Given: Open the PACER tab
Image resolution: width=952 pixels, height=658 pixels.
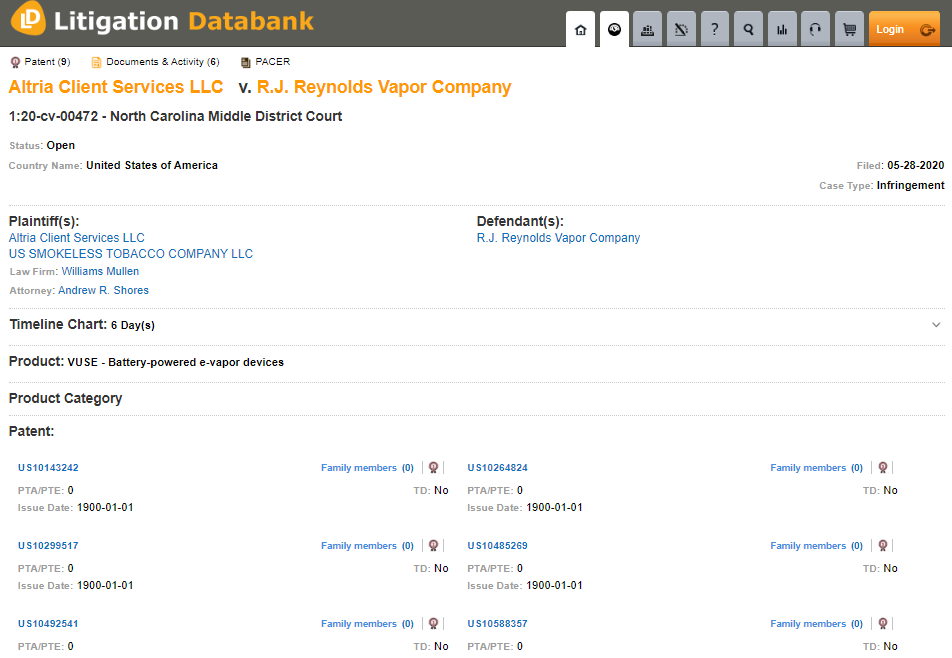Looking at the screenshot, I should [265, 62].
